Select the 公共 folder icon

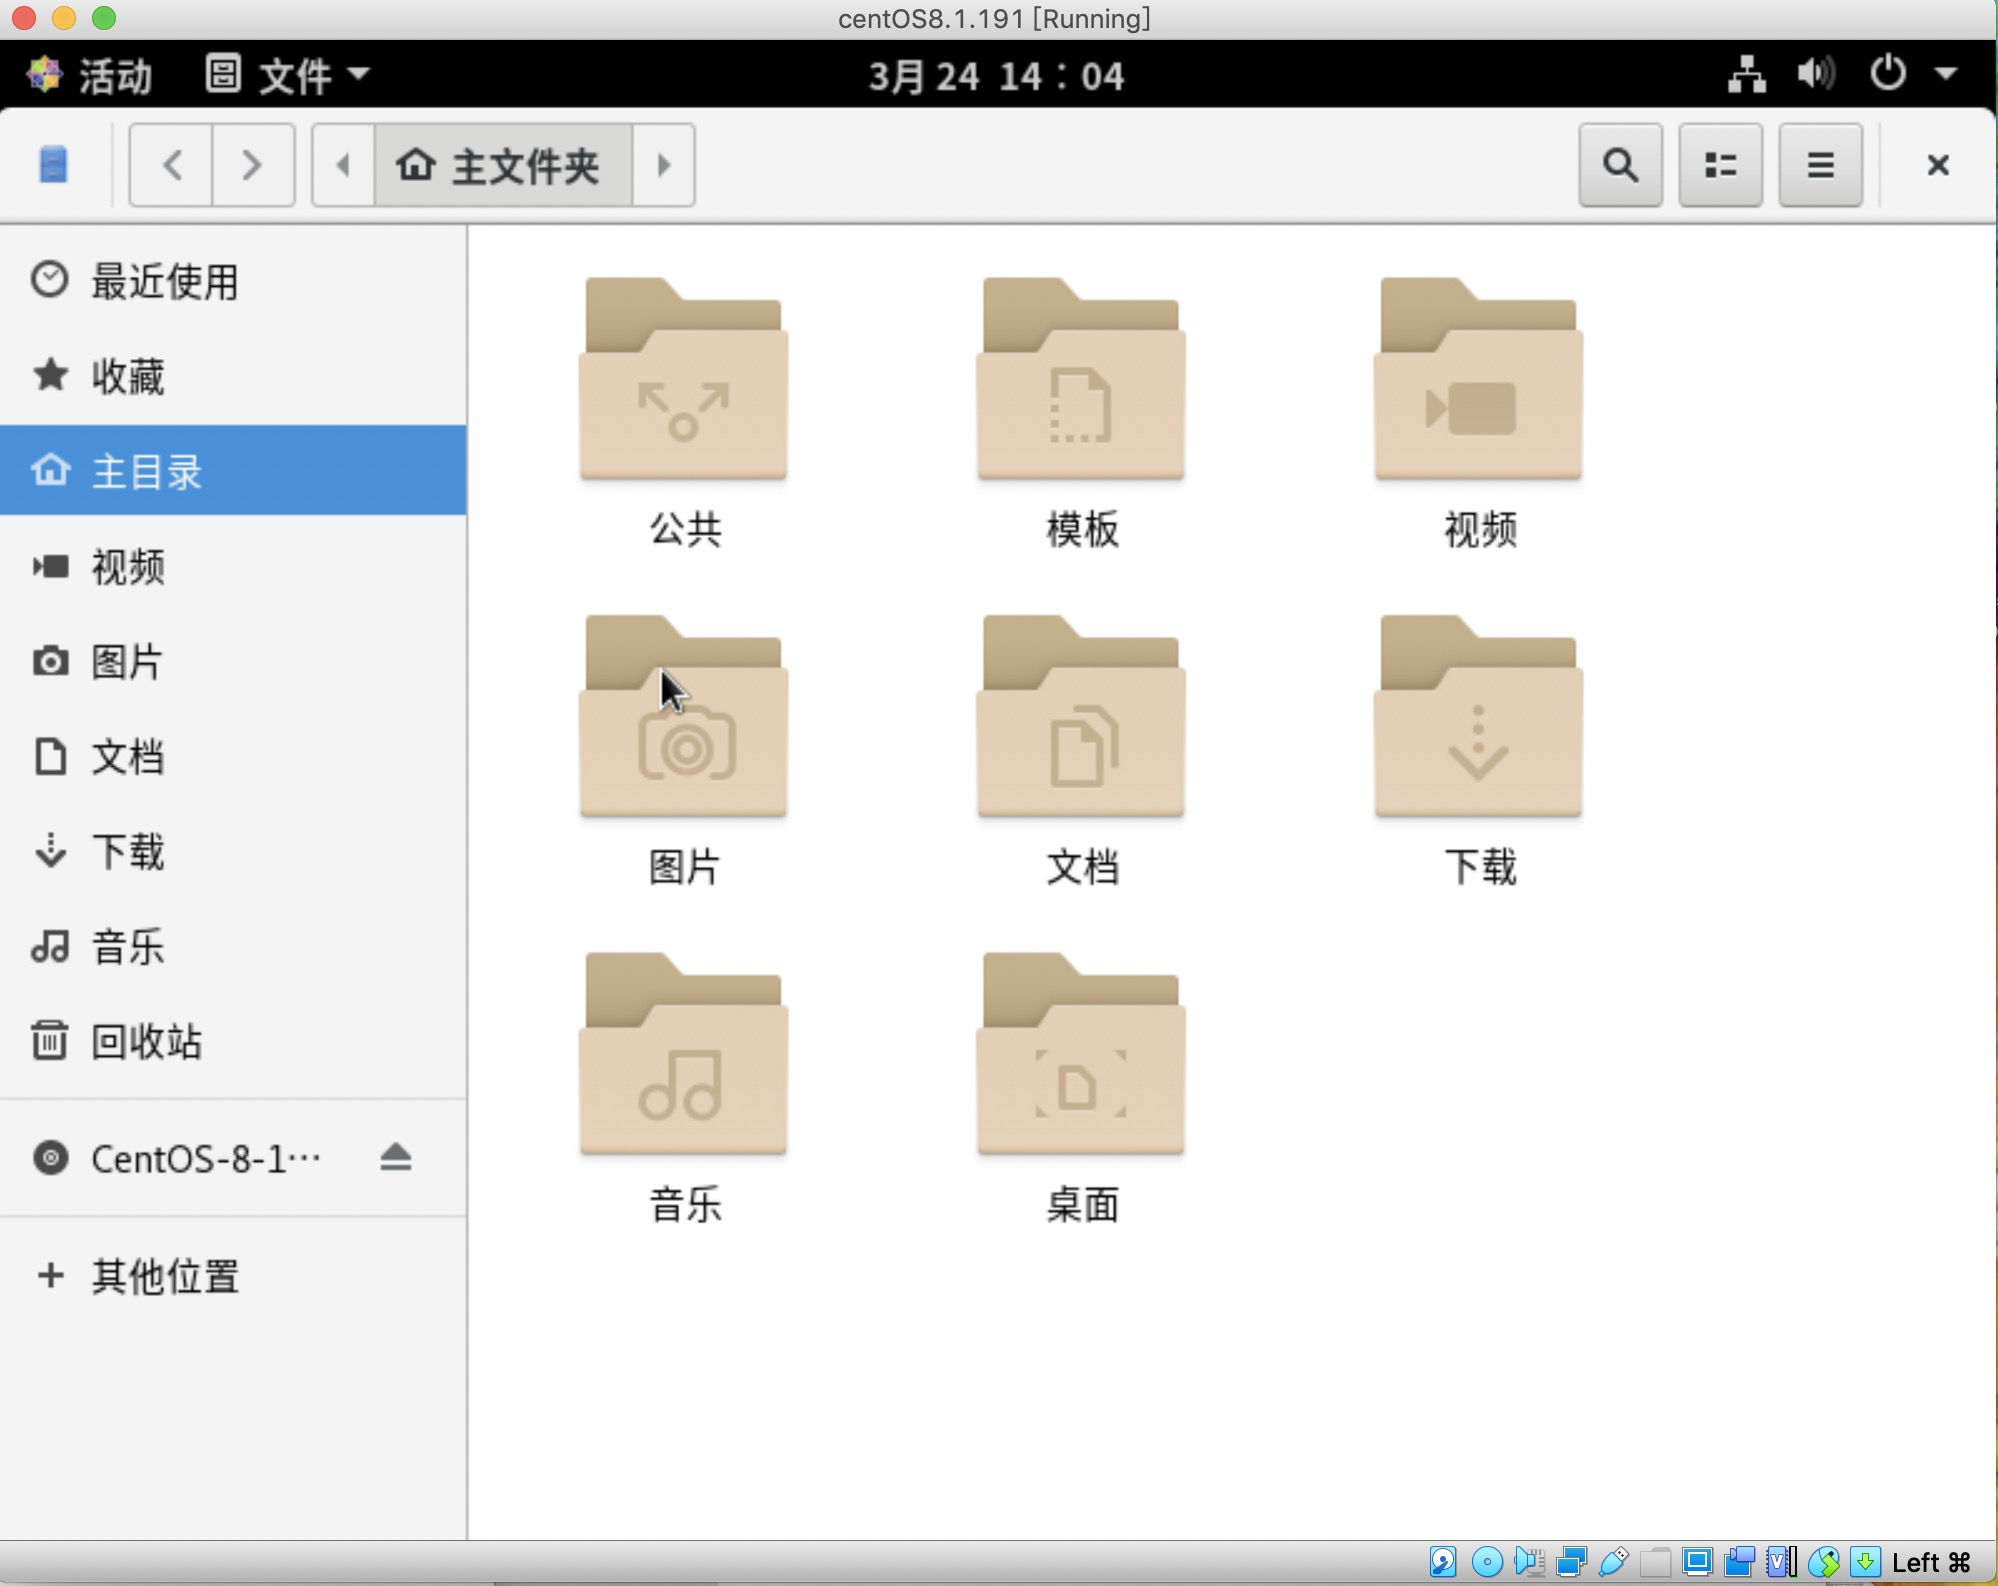click(684, 378)
